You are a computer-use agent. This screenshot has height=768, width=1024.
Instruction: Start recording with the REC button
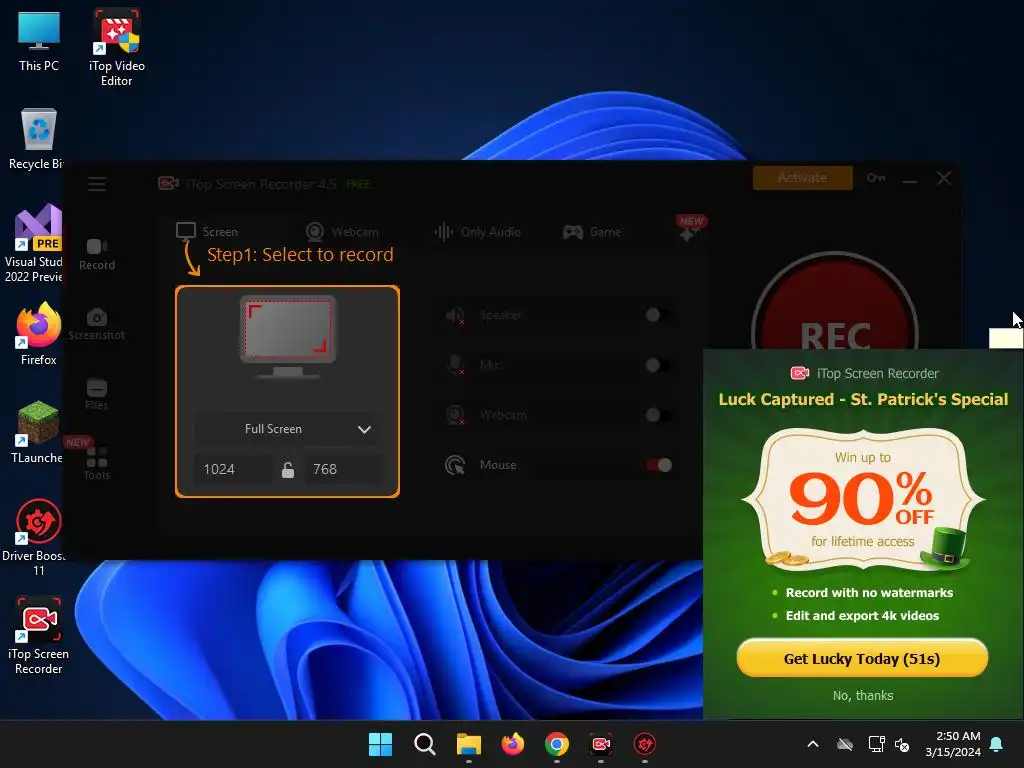click(835, 334)
